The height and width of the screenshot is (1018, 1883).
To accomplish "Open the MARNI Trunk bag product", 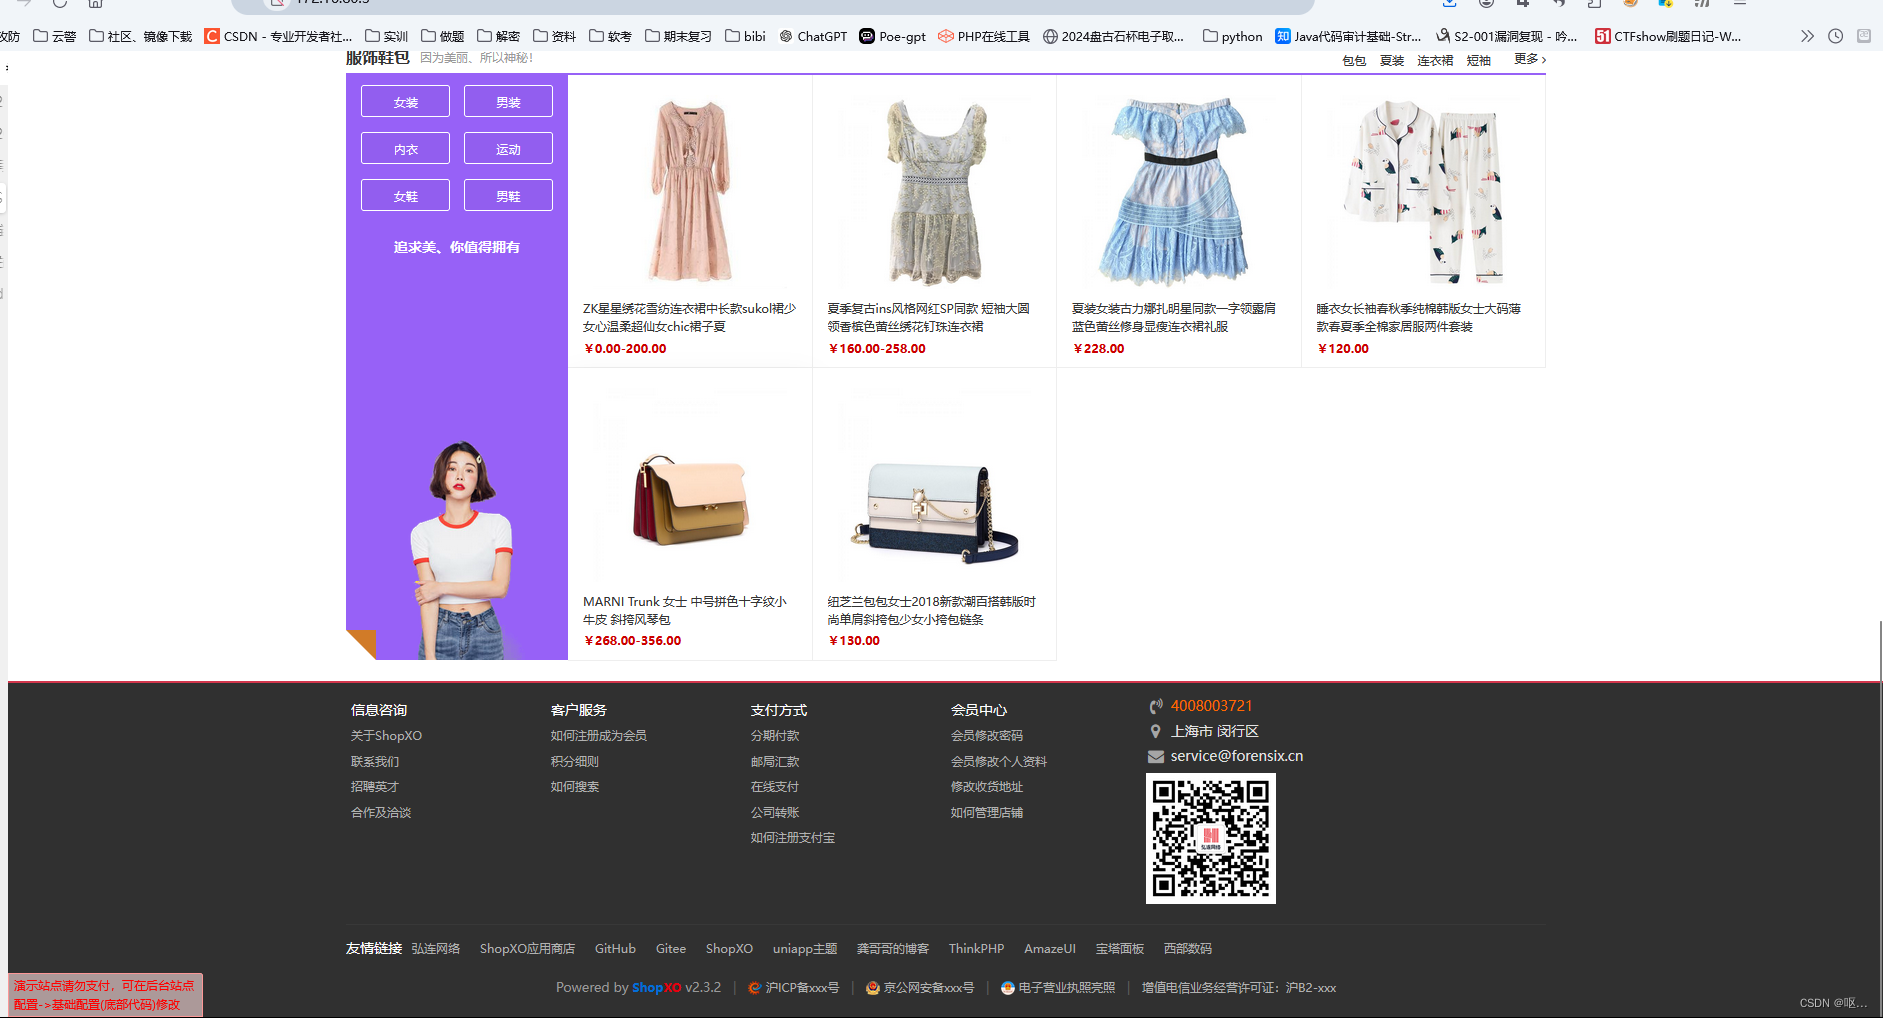I will [690, 500].
